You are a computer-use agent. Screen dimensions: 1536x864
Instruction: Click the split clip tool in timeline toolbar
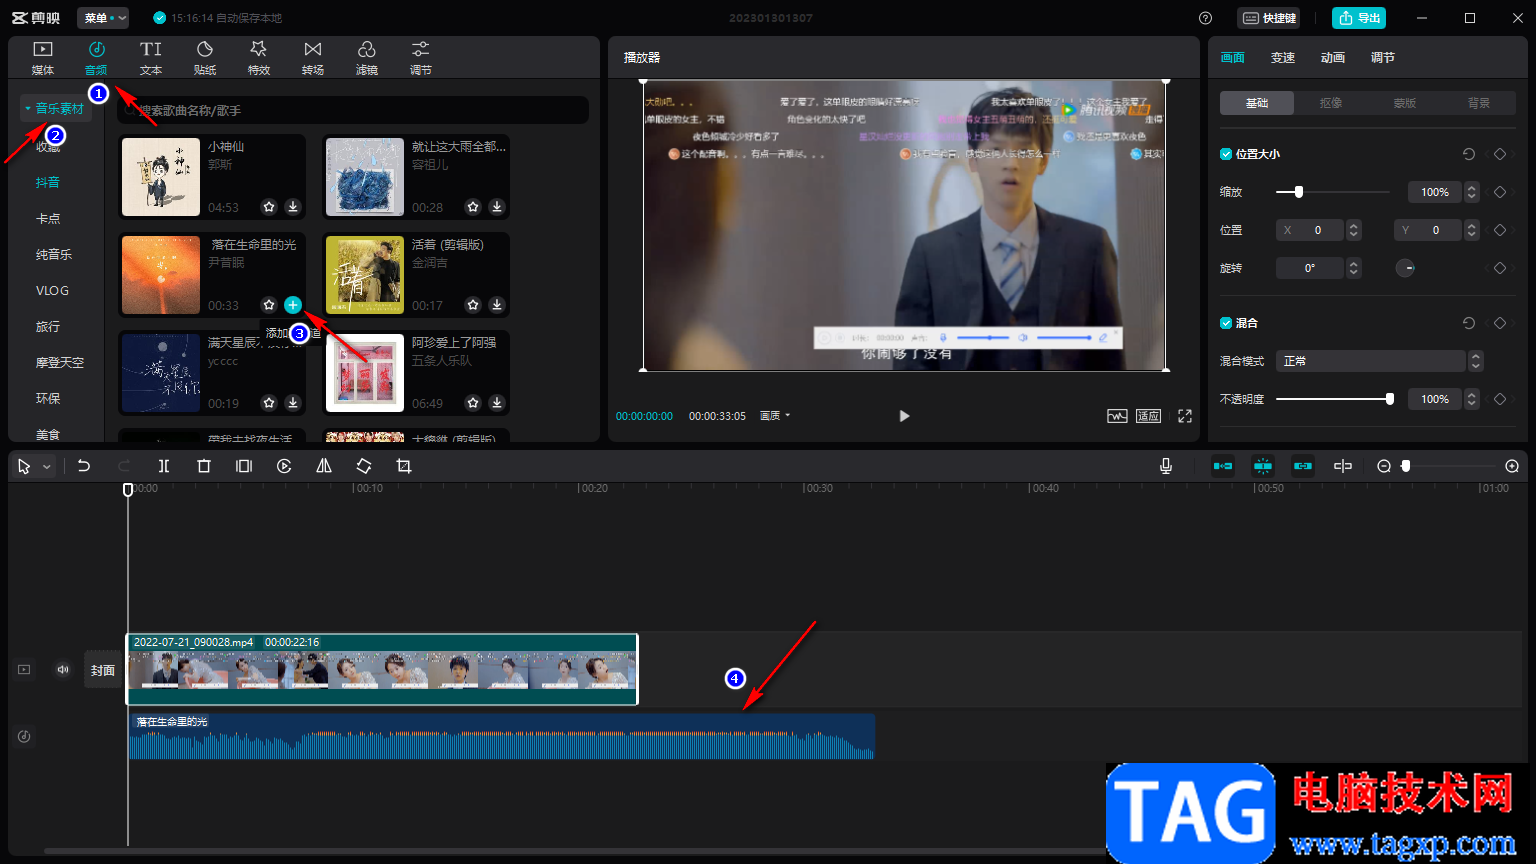point(164,466)
